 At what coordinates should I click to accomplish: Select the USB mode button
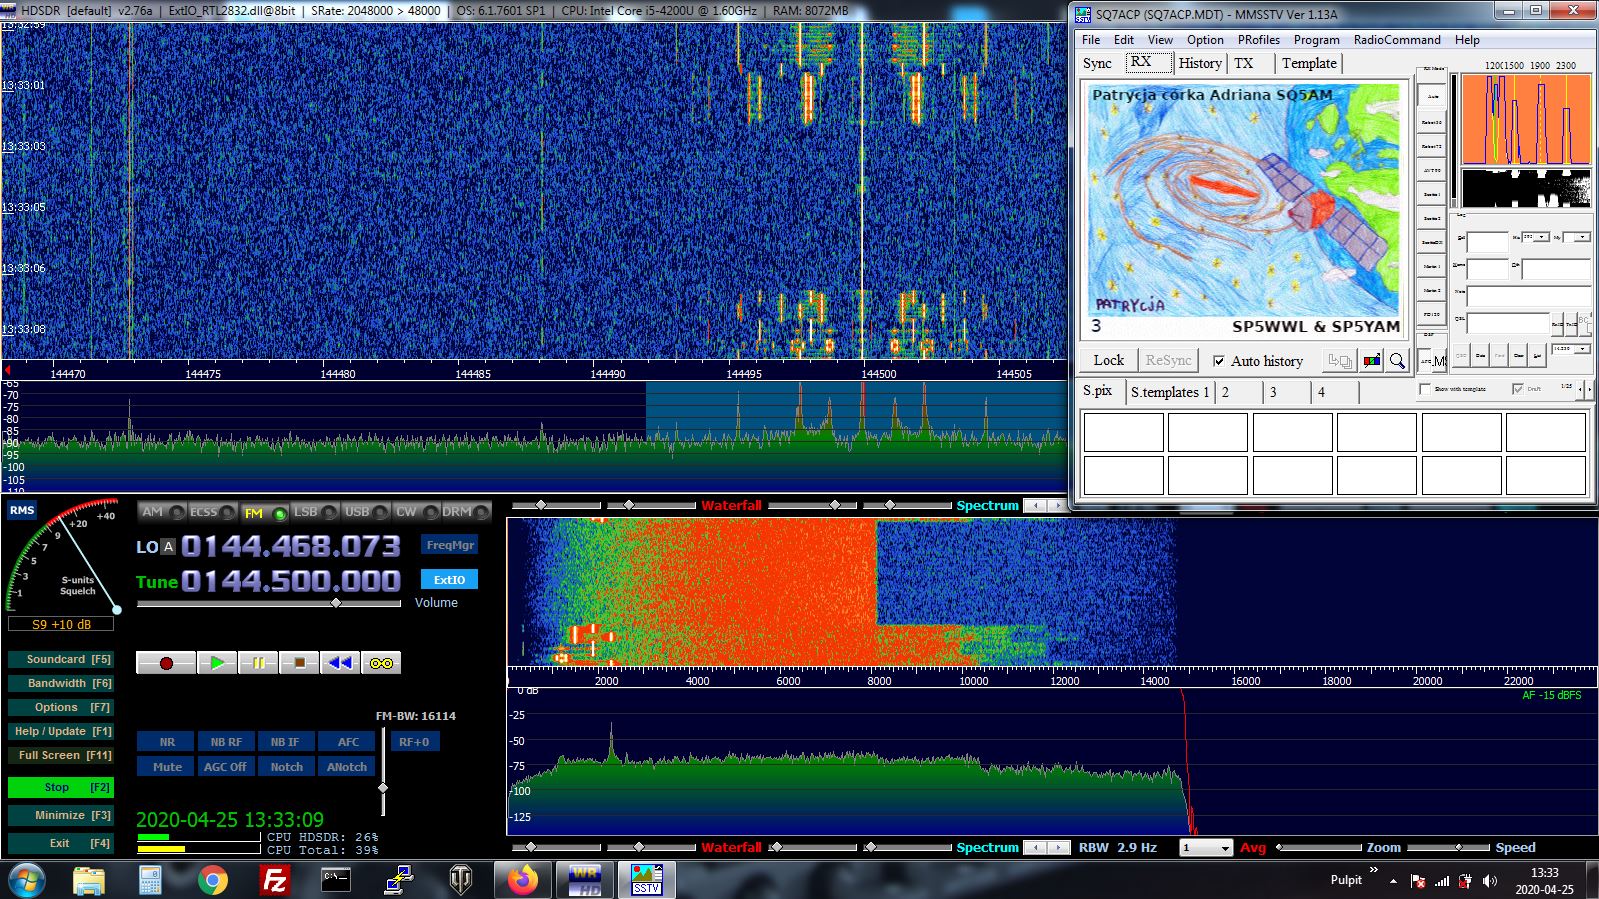tap(366, 512)
